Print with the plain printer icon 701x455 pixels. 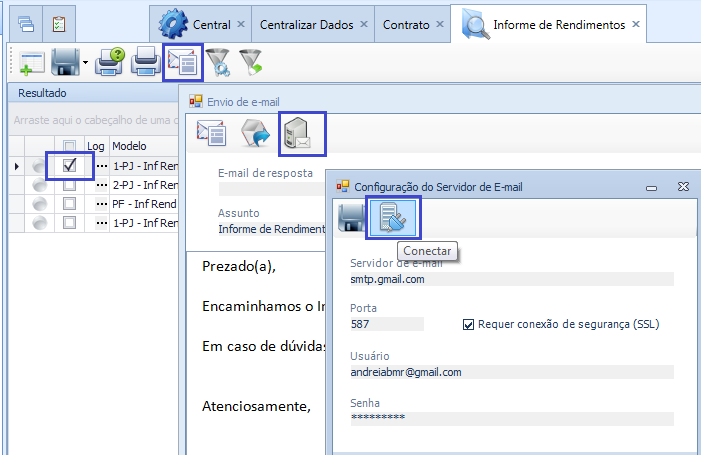coord(146,62)
